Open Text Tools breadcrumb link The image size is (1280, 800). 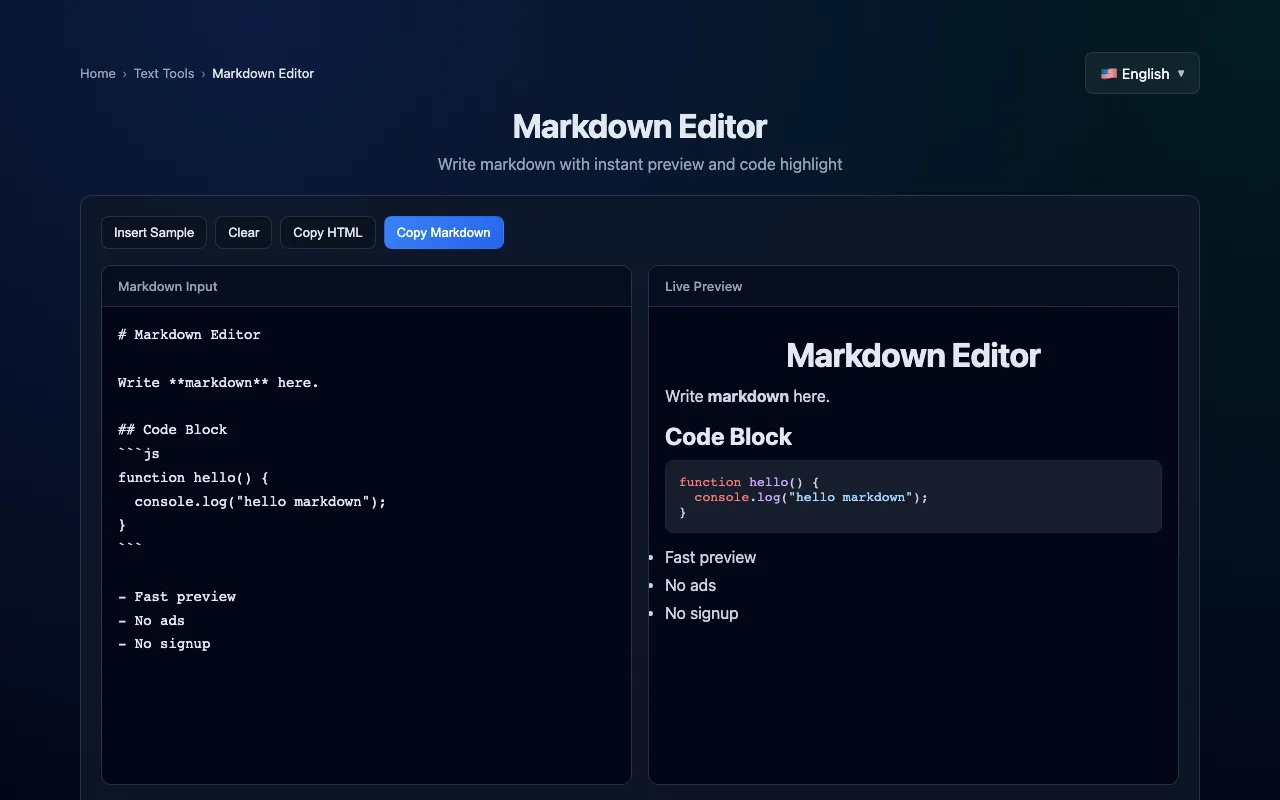164,73
